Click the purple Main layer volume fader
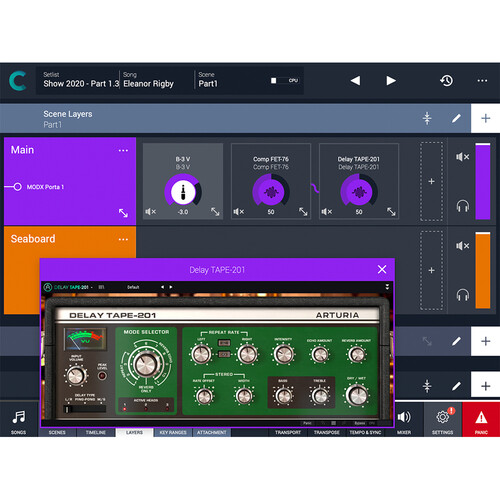Screen dimensions: 500x500 [483, 181]
